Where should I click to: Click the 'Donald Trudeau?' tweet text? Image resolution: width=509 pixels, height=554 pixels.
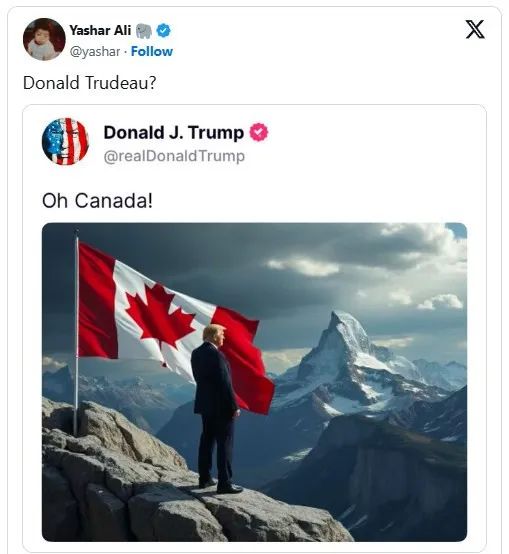(89, 83)
